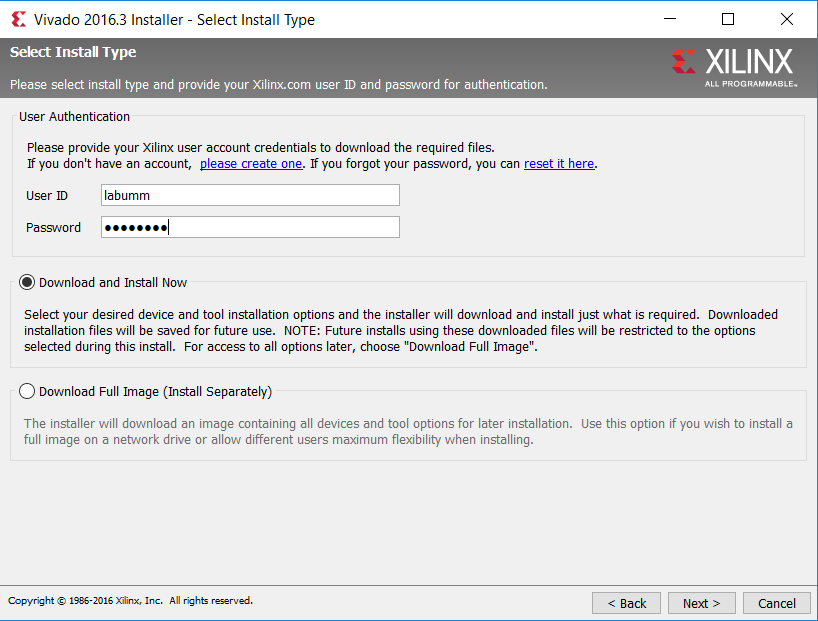The height and width of the screenshot is (621, 818).
Task: Select Download Full Image radio button
Action: pos(27,391)
